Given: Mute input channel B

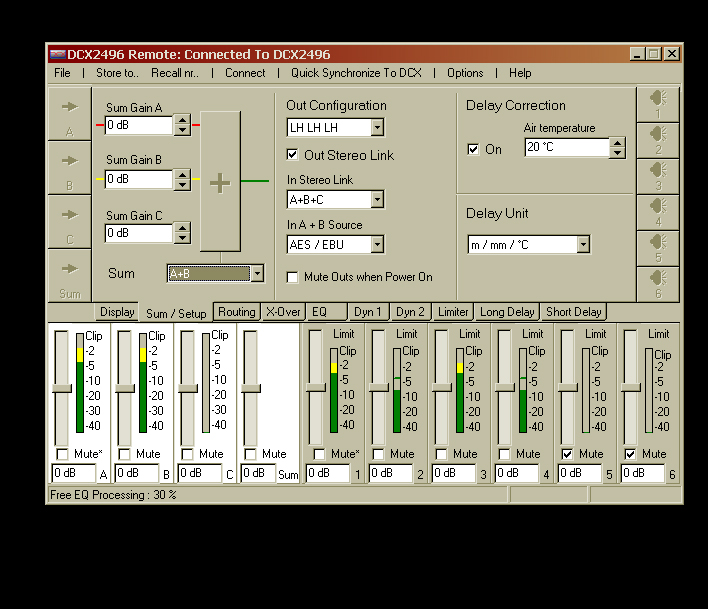Looking at the screenshot, I should [124, 454].
